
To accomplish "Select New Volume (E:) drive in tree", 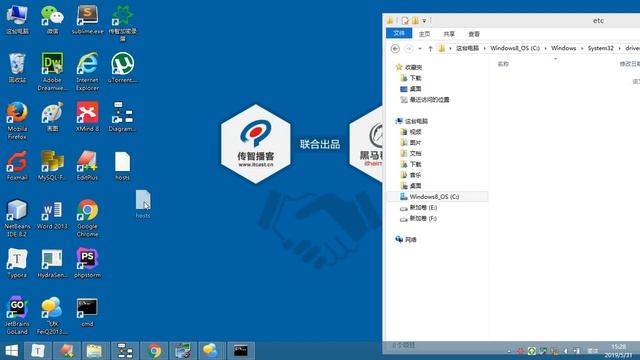I will (x=418, y=207).
